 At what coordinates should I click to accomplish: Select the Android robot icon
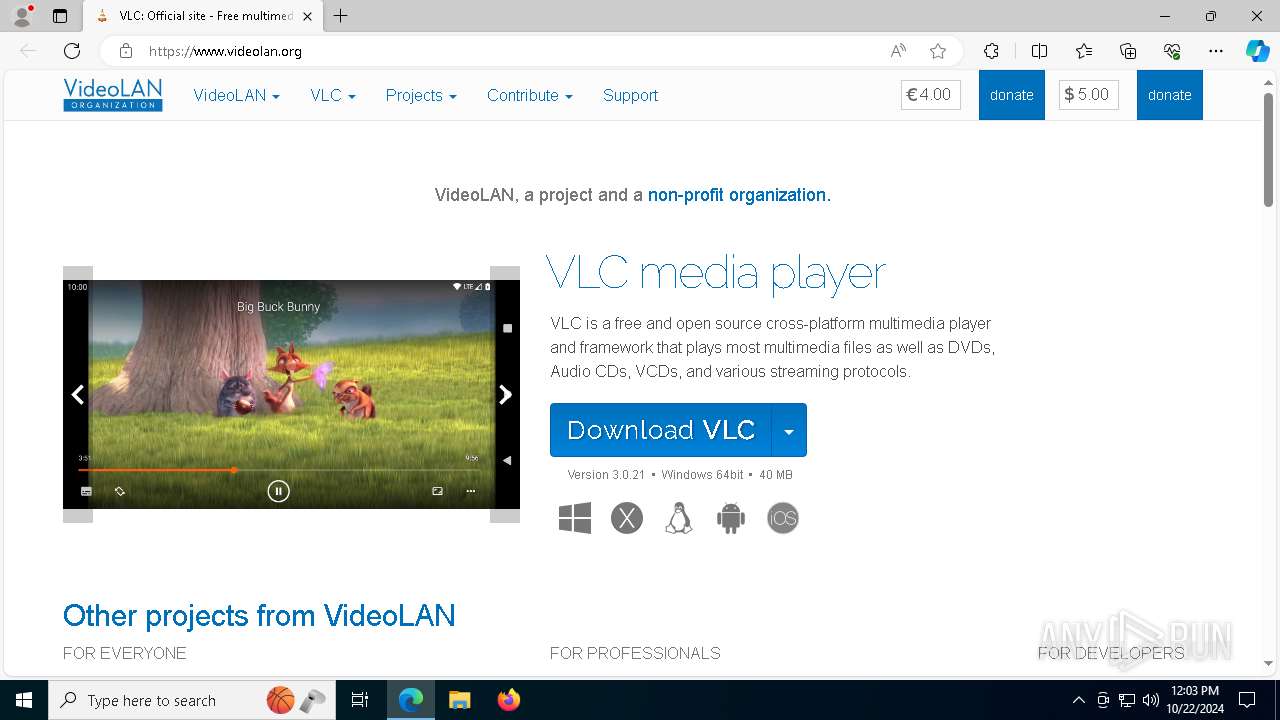coord(731,518)
